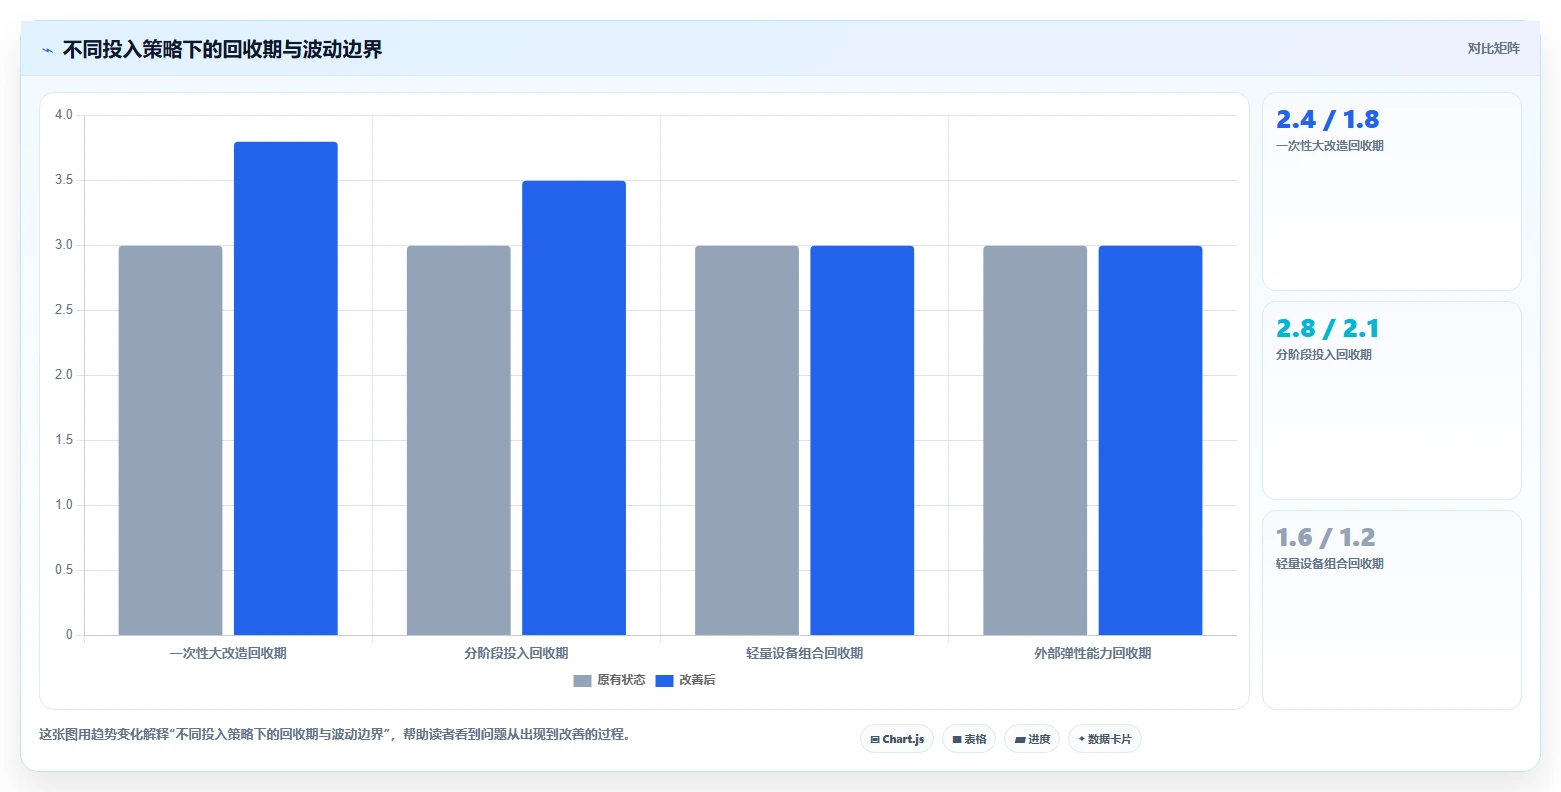This screenshot has height=792, width=1561.
Task: Click the gray bar for 一次性大改造回收期
Action: (x=171, y=440)
